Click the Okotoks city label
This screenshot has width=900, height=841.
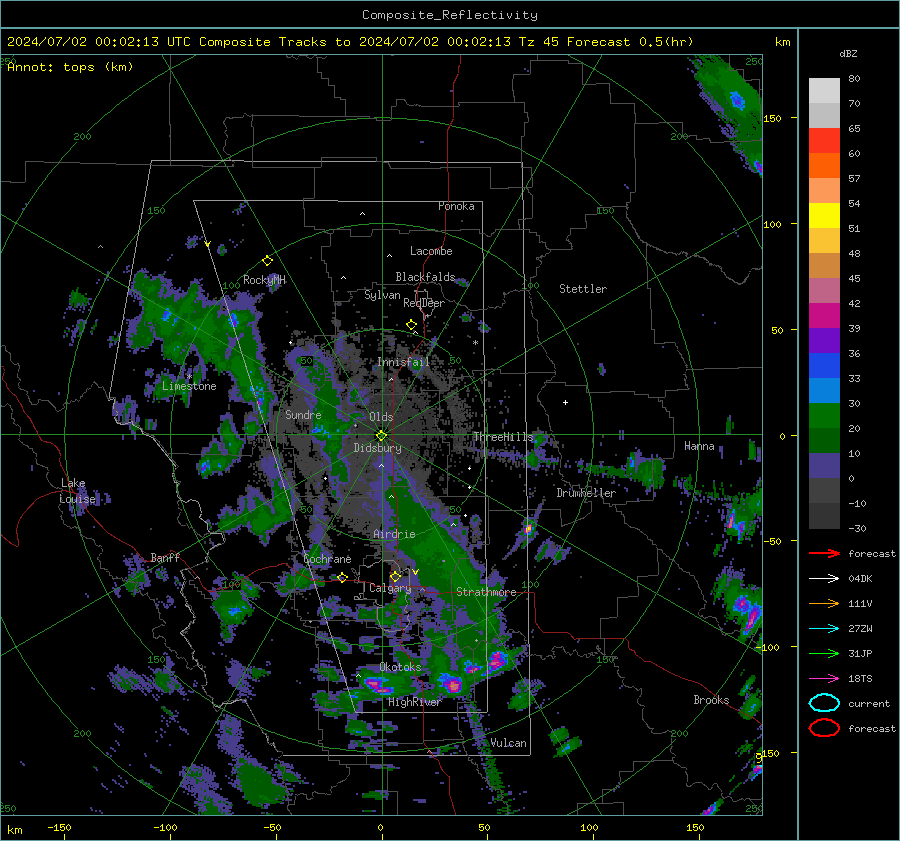[x=400, y=667]
